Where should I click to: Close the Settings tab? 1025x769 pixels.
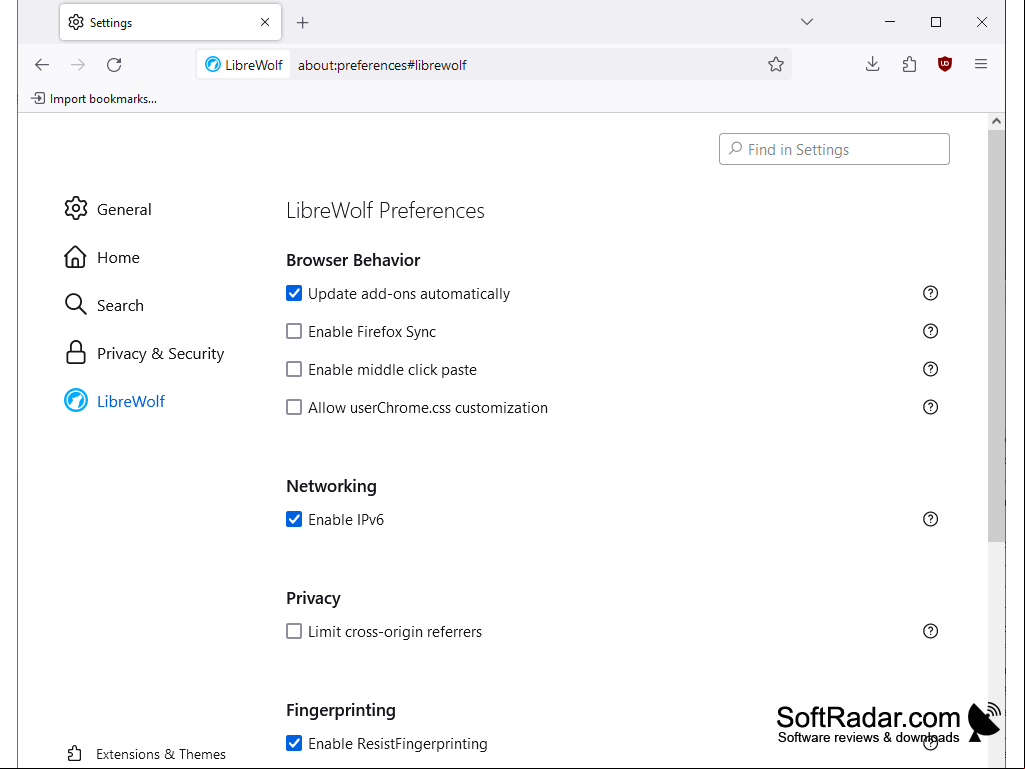[x=265, y=22]
